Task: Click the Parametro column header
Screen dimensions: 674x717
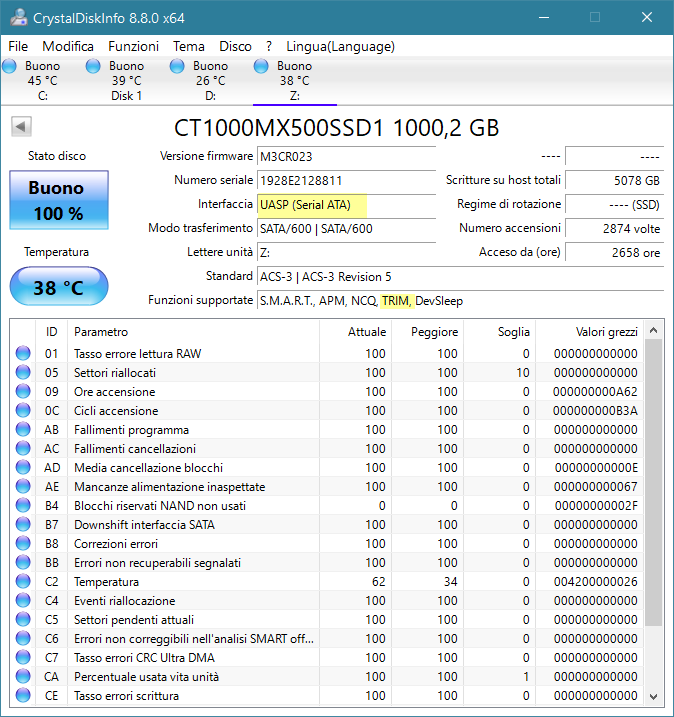Action: (x=193, y=332)
